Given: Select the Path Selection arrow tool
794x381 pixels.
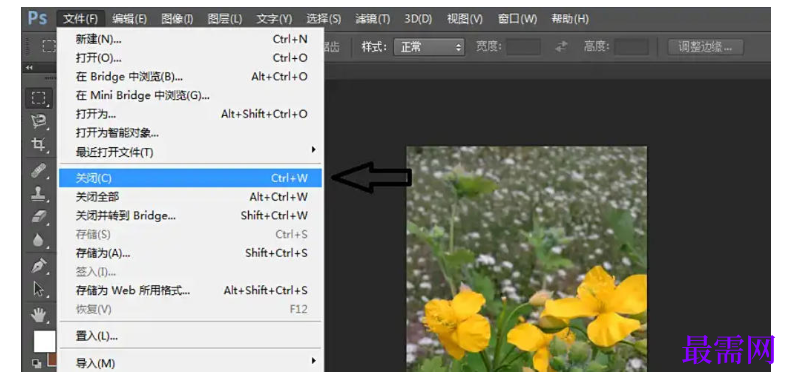Looking at the screenshot, I should pyautogui.click(x=39, y=289).
